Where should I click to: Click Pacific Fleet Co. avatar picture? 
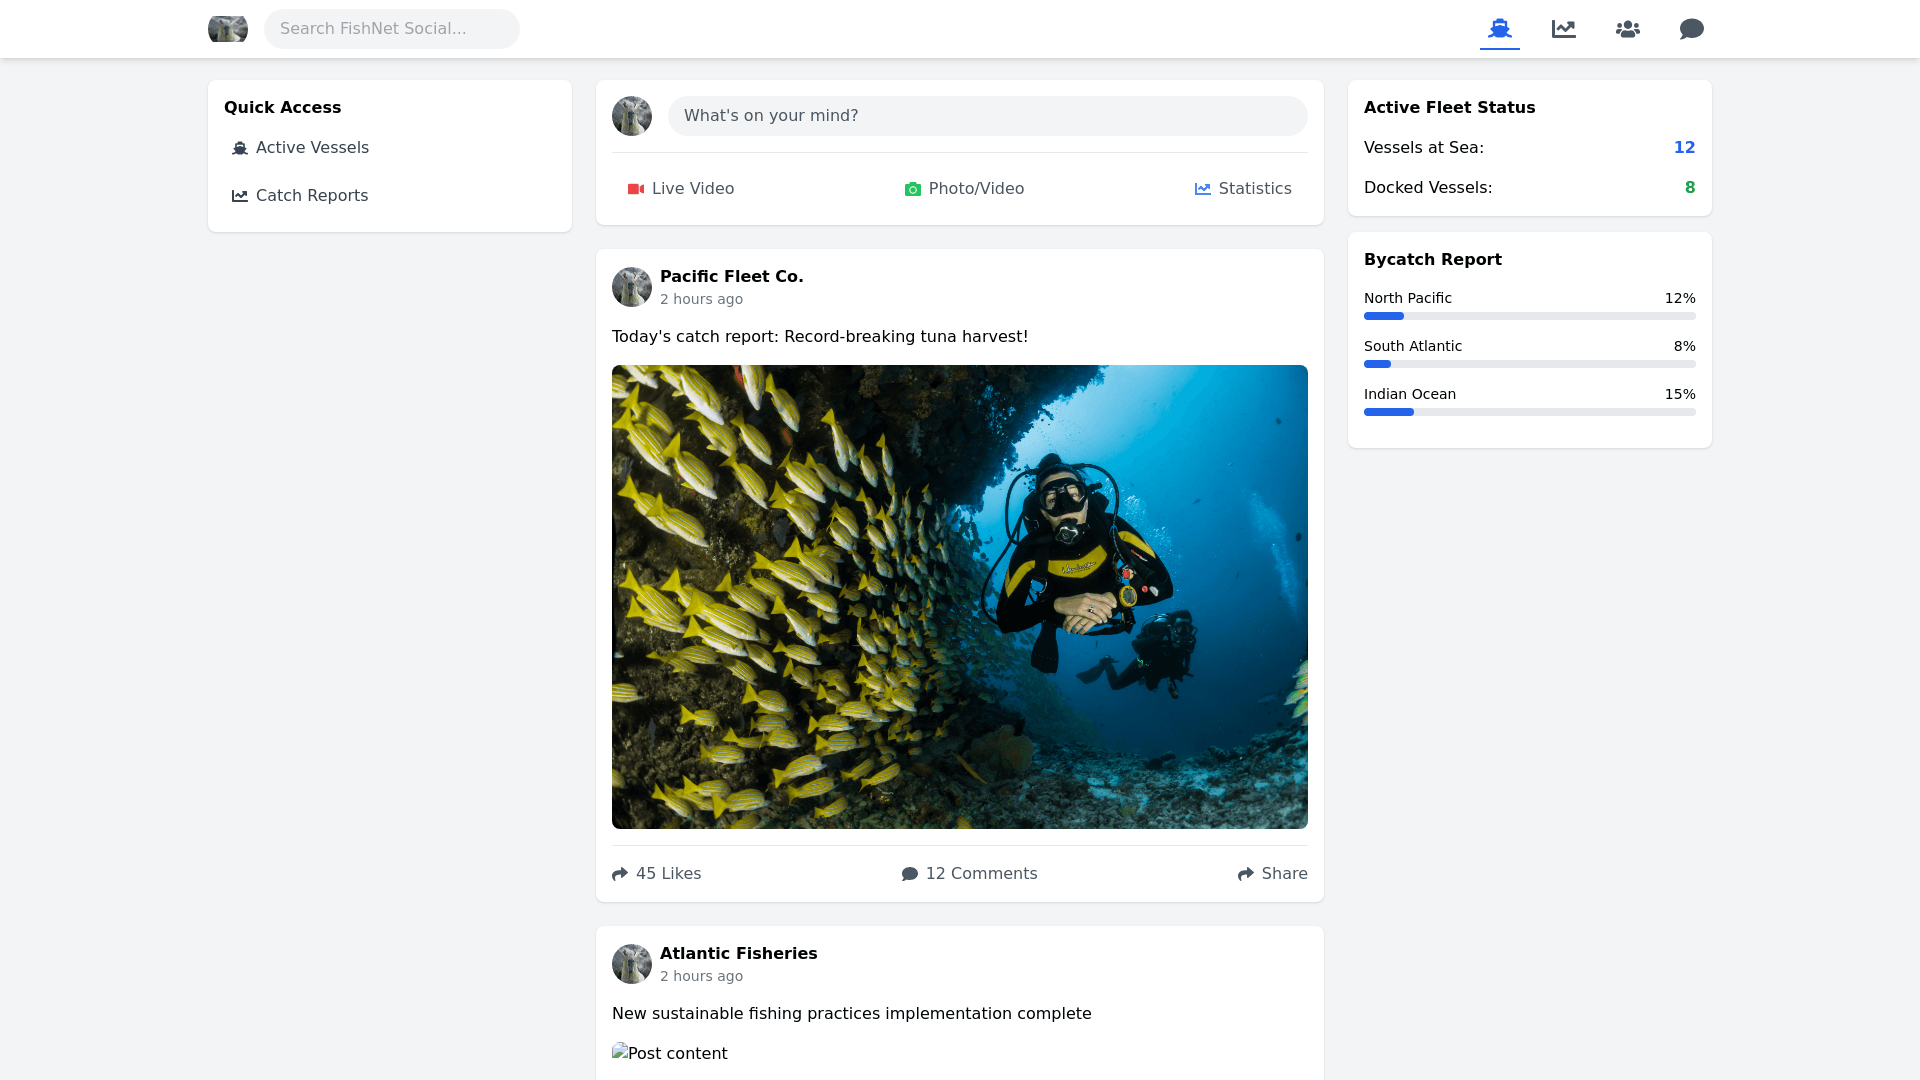(x=632, y=287)
